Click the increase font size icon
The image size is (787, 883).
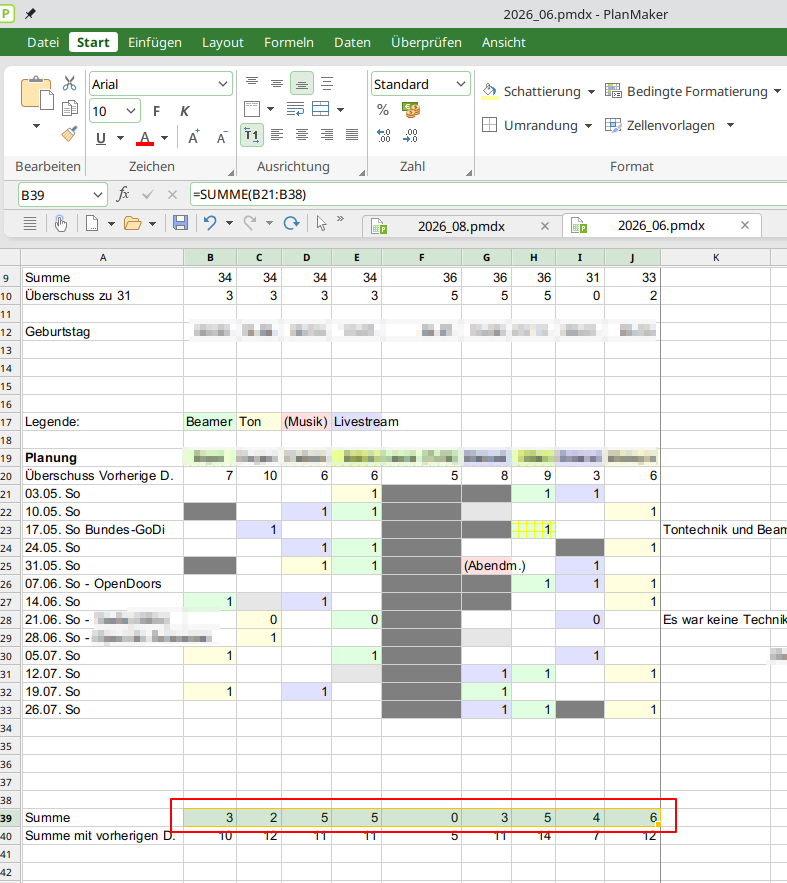pyautogui.click(x=194, y=137)
